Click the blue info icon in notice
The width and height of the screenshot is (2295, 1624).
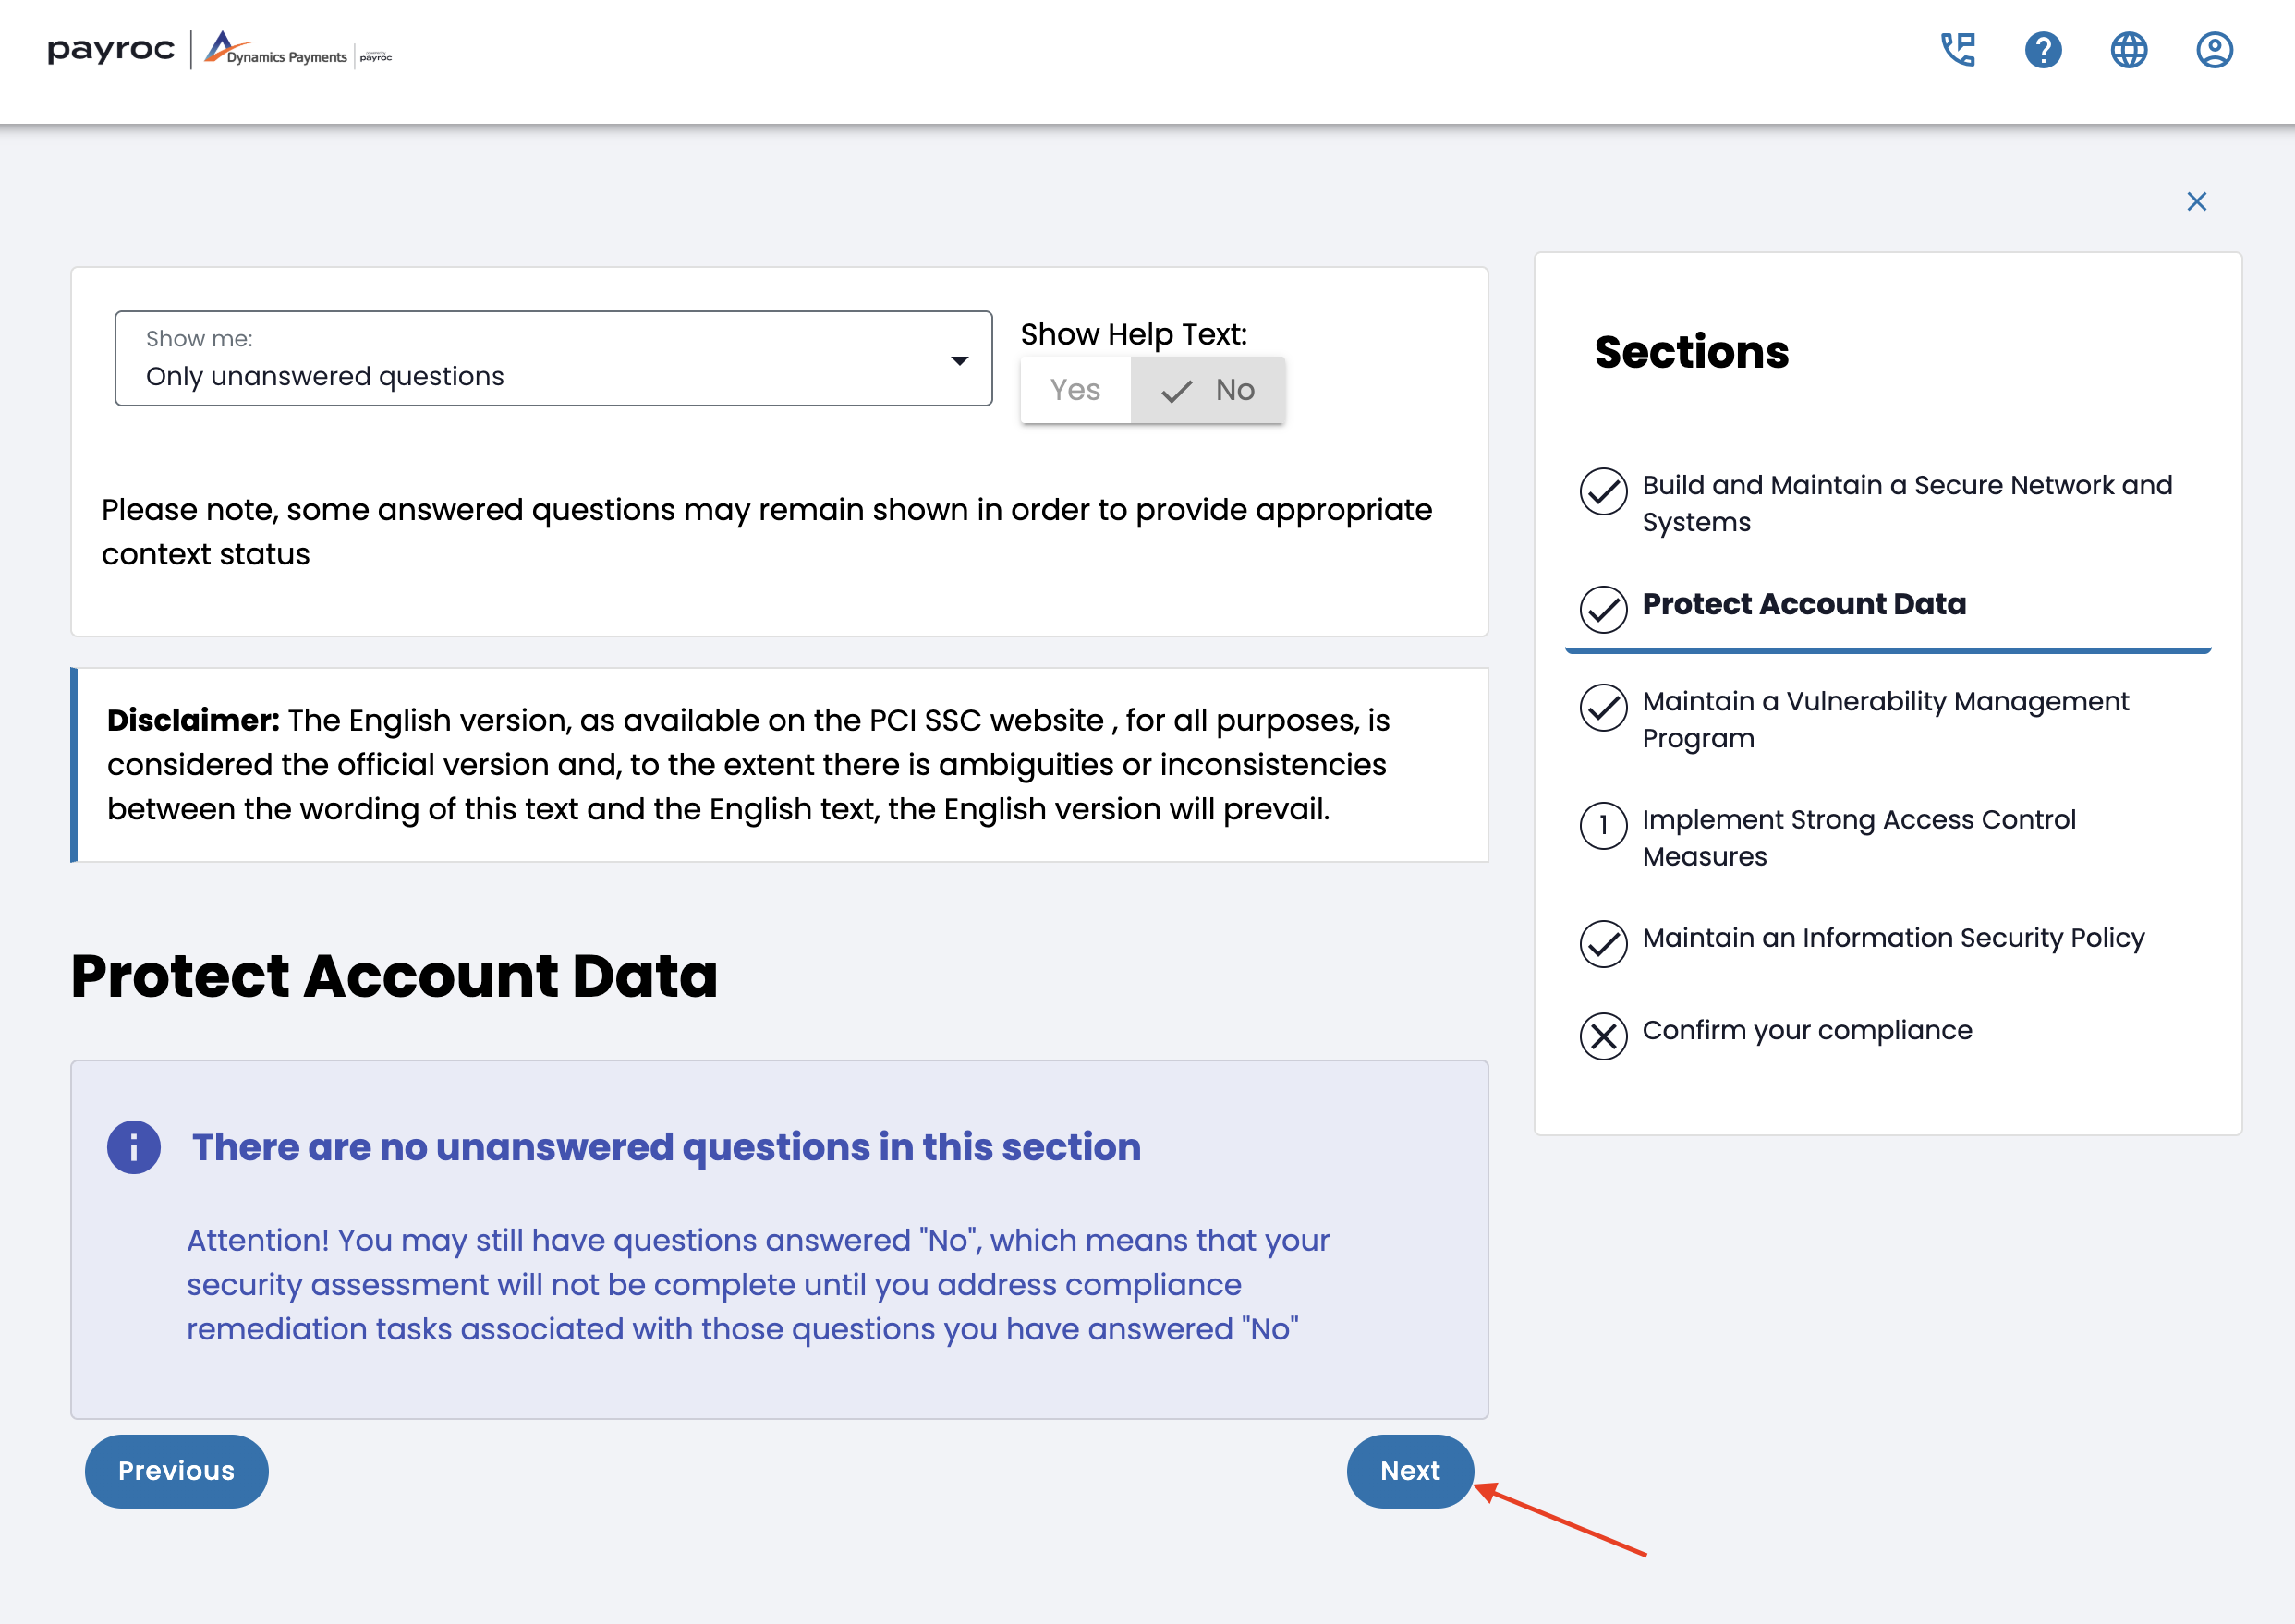click(x=134, y=1147)
